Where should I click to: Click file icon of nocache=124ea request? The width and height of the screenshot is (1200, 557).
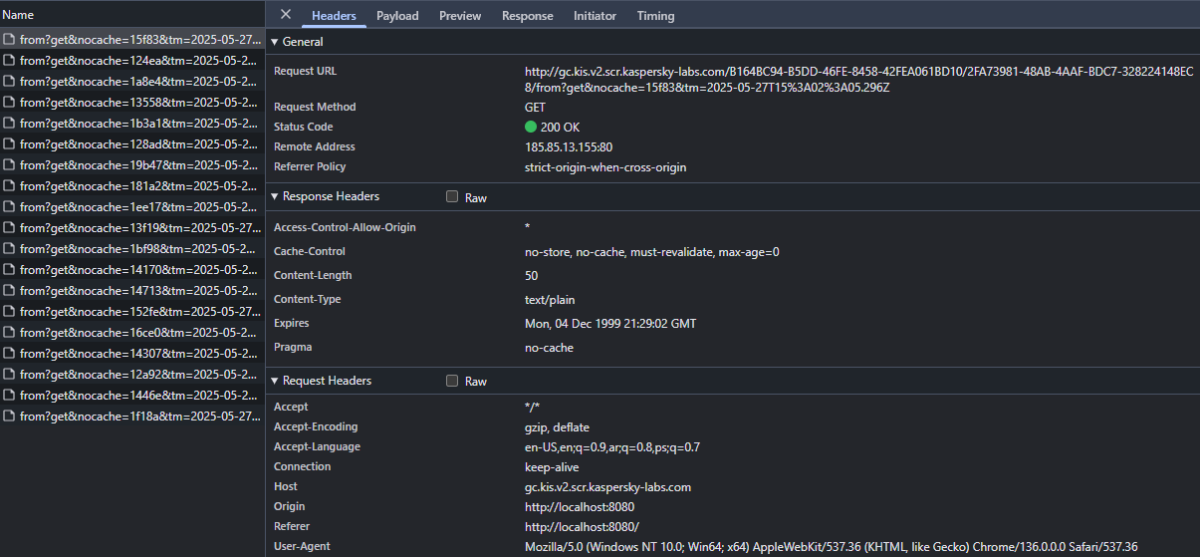[x=9, y=61]
